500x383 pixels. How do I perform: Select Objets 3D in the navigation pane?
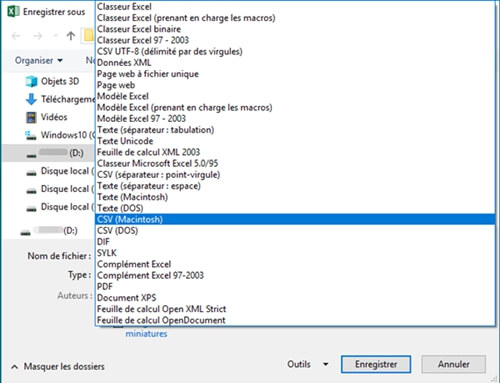(x=60, y=81)
